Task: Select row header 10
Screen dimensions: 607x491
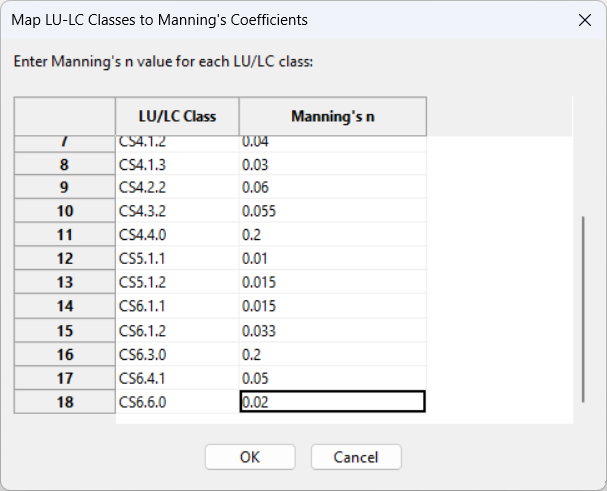Action: coord(65,211)
